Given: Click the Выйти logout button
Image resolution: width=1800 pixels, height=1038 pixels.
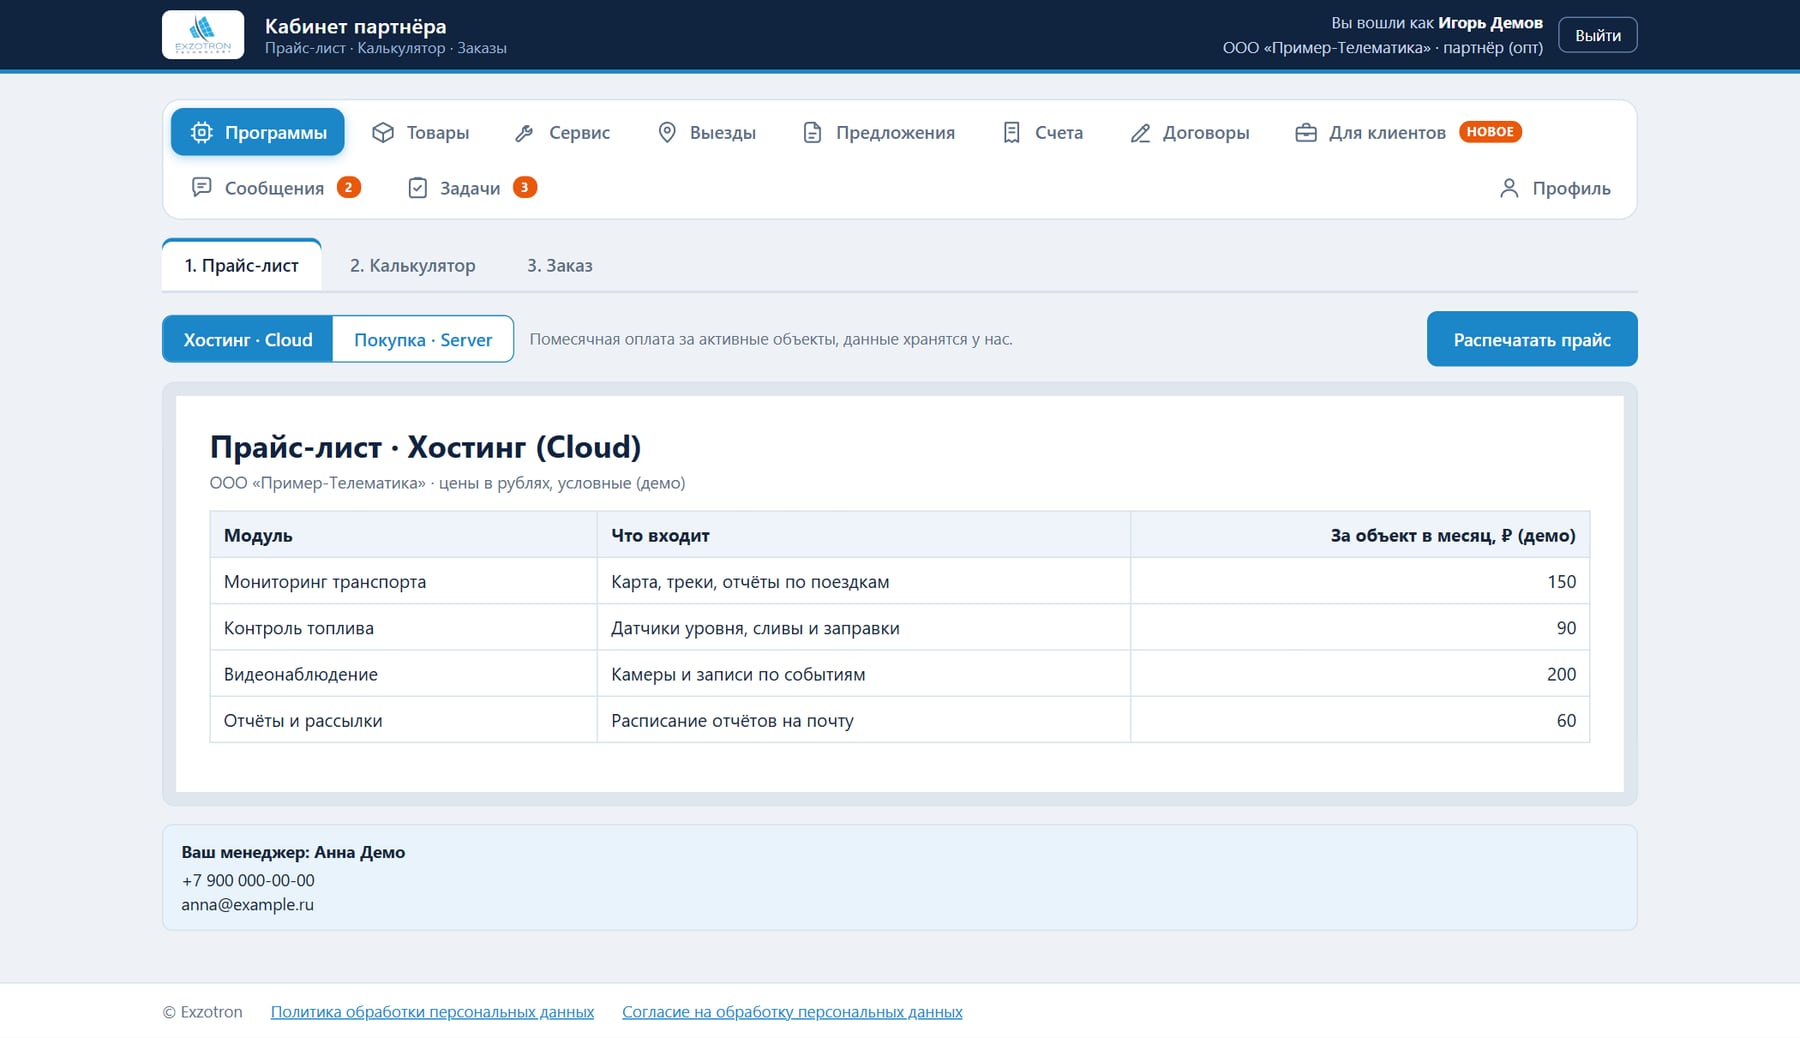Looking at the screenshot, I should click(1598, 35).
